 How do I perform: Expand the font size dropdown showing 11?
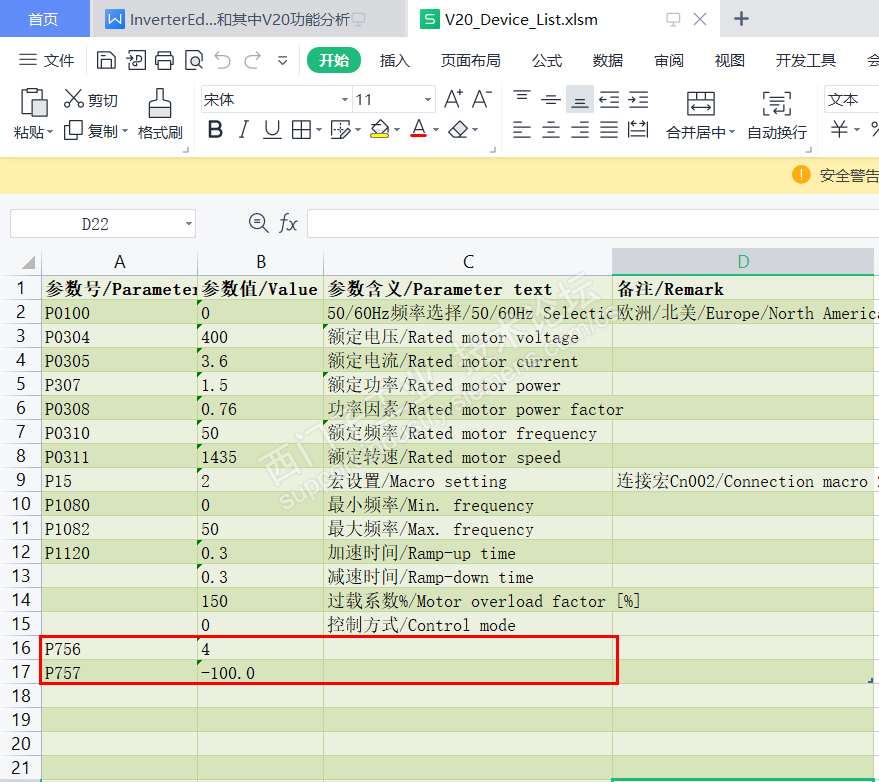click(x=428, y=100)
